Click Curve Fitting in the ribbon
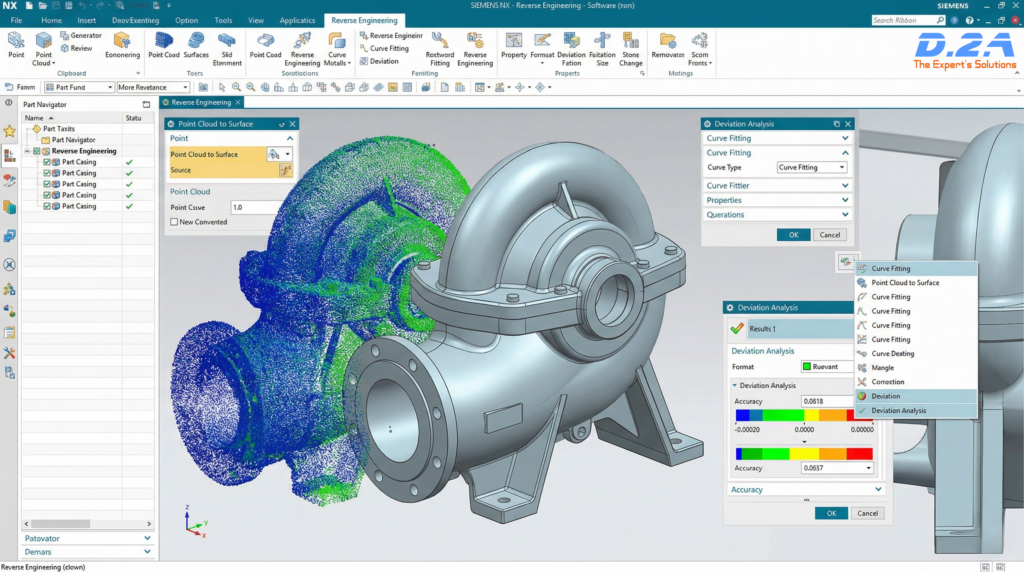Viewport: 1024px width, 572px height. pyautogui.click(x=384, y=48)
